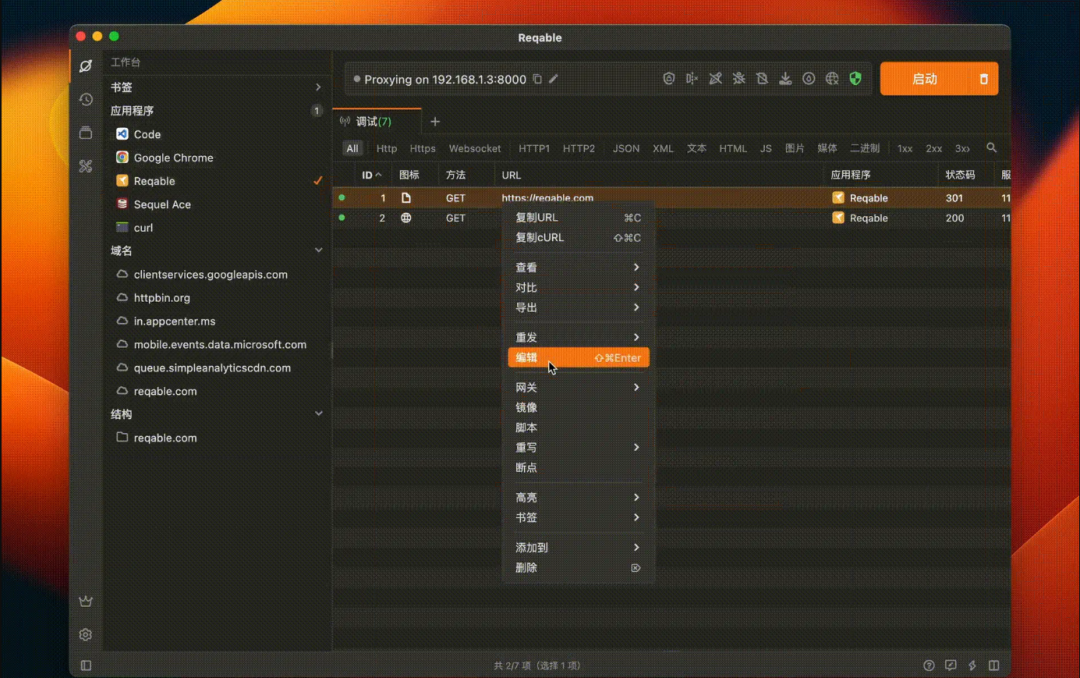This screenshot has height=678, width=1080.
Task: Open the 对比 submenu
Action: (579, 287)
